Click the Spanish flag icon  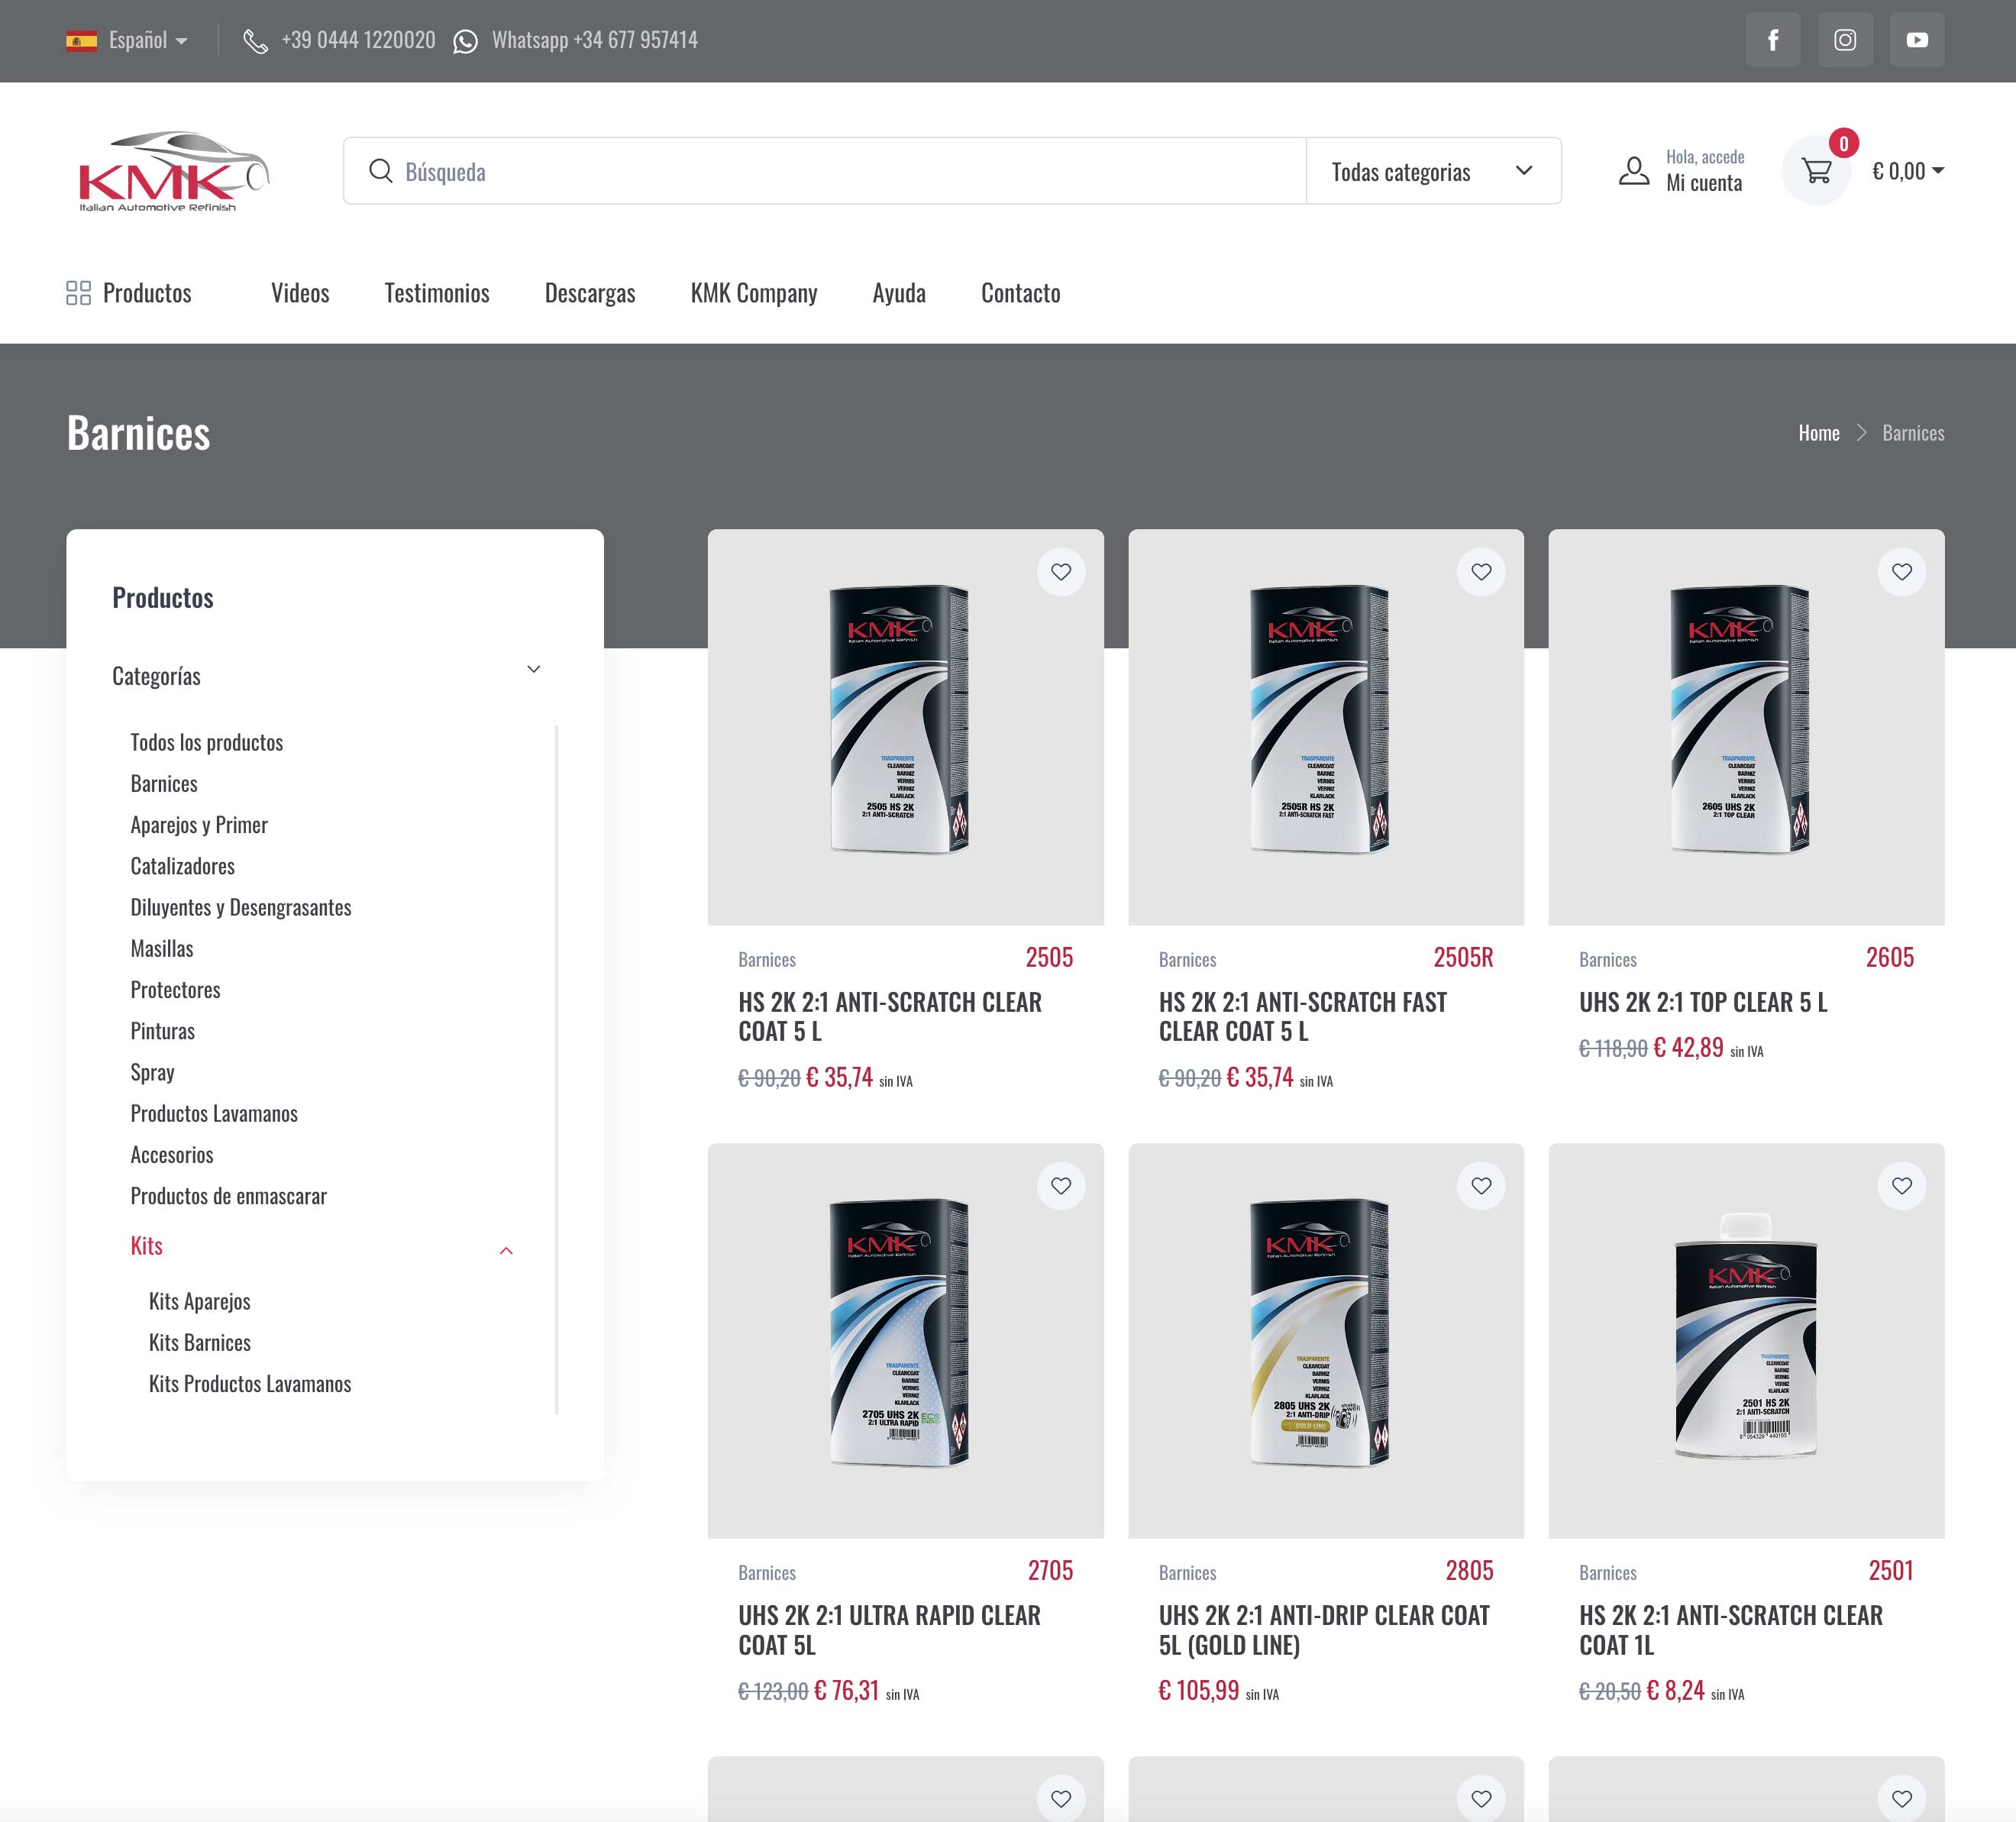81,41
